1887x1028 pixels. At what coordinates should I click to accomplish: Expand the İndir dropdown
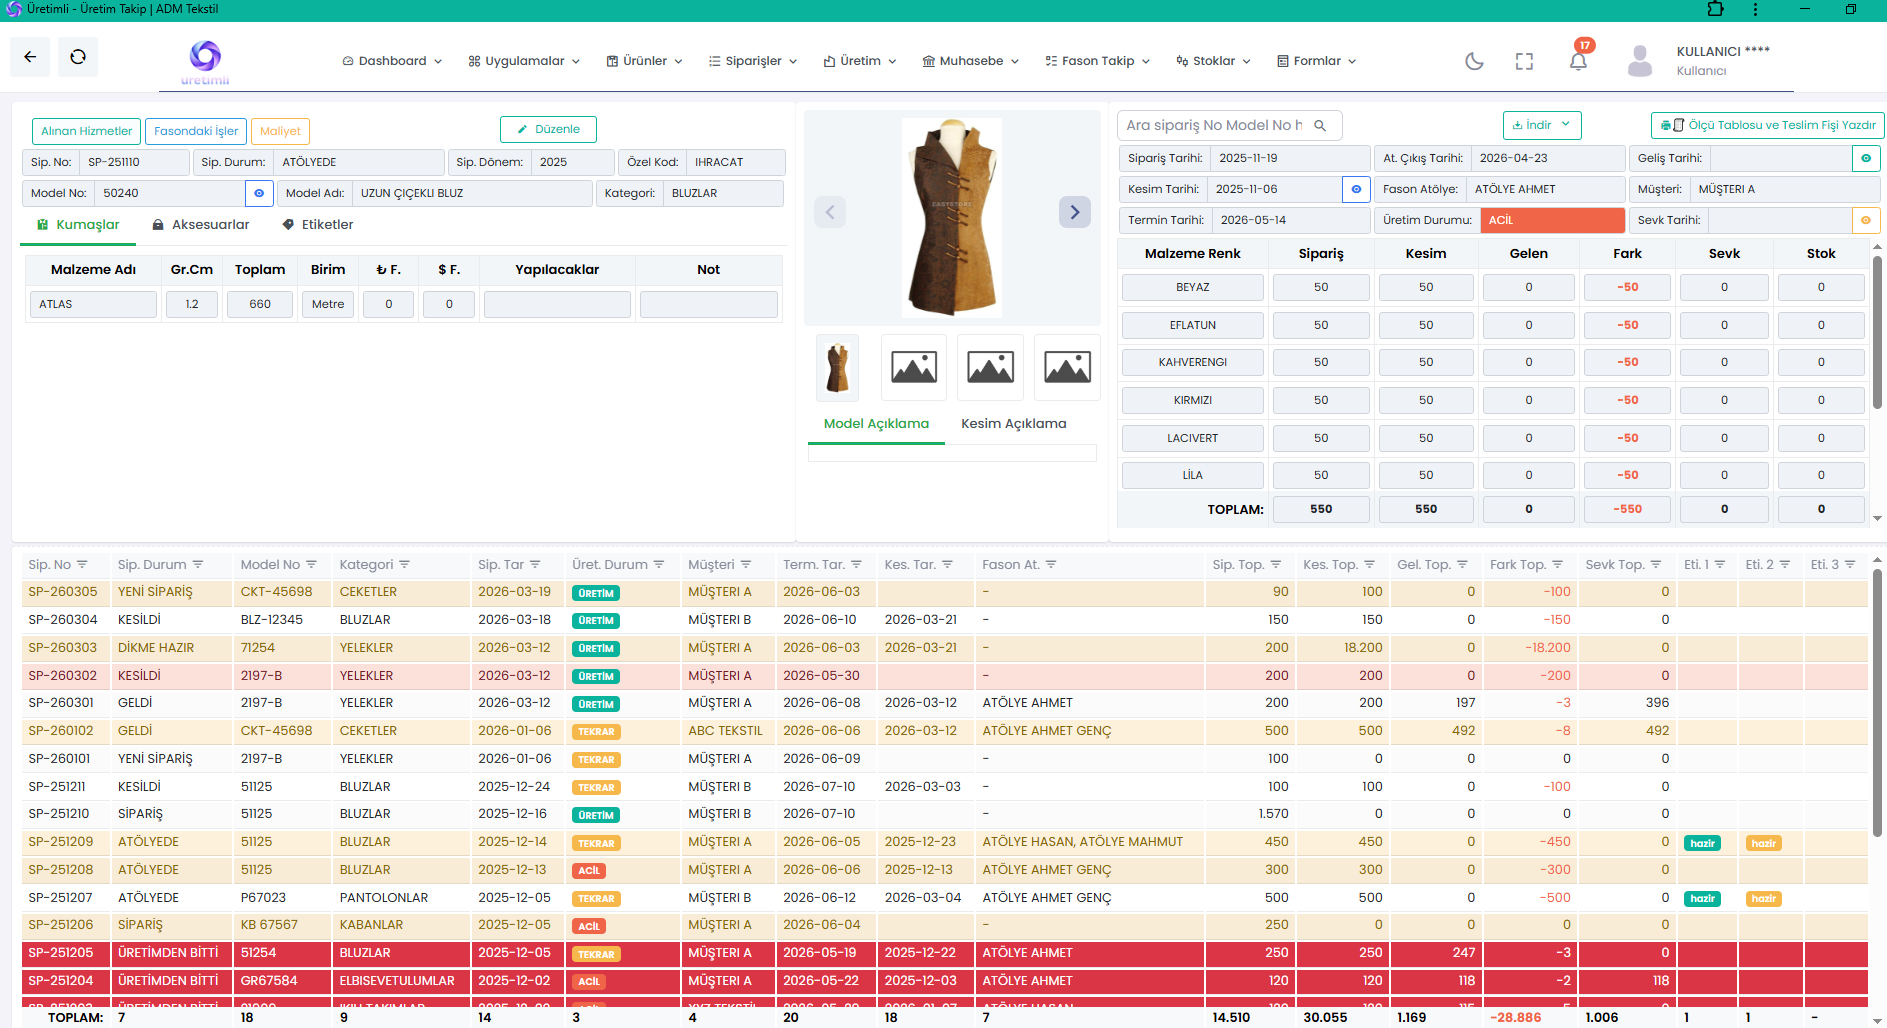click(x=1542, y=125)
